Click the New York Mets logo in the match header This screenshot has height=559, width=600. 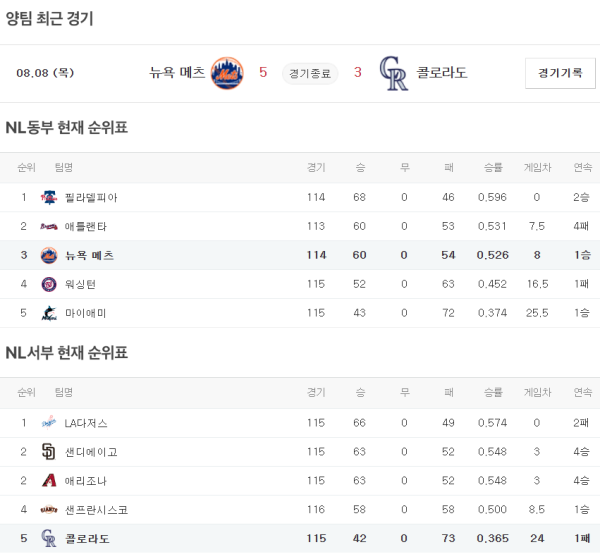(227, 73)
